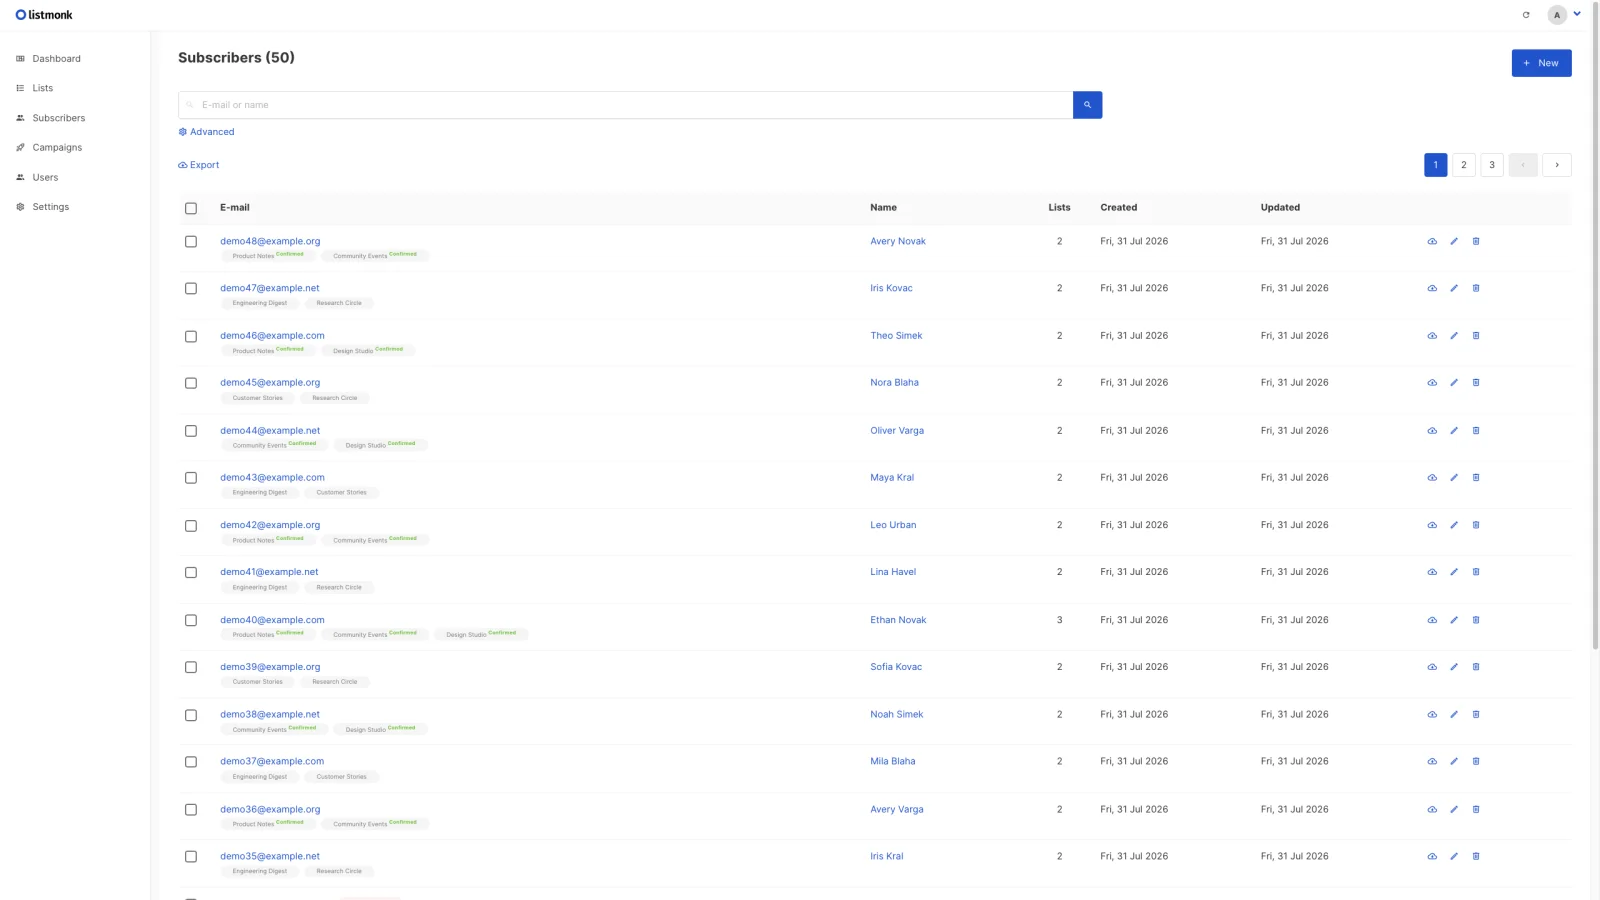Open Sofia Kovac name link

(896, 667)
